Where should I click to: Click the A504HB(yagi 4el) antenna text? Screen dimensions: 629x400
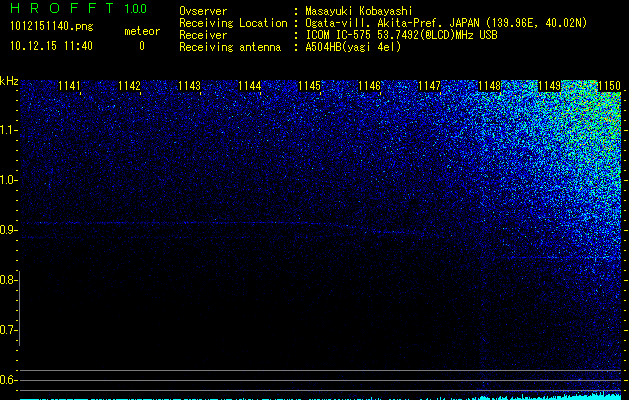pos(353,47)
